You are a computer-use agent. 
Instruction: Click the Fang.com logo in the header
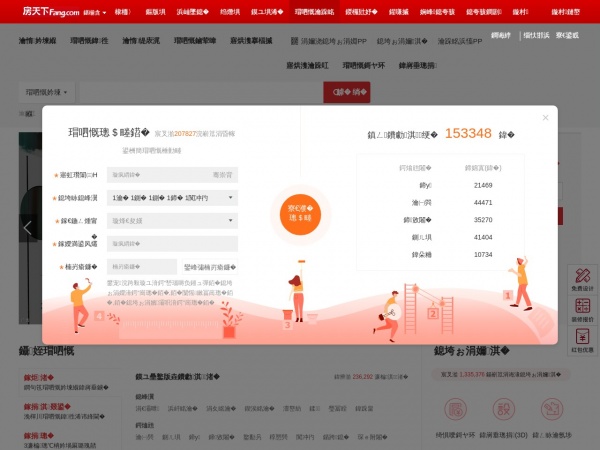click(x=51, y=11)
